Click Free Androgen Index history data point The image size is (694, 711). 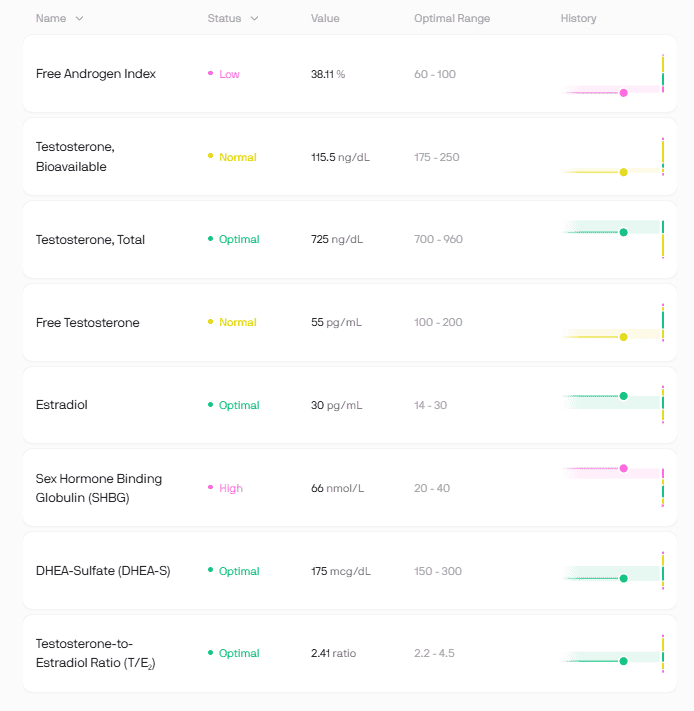(623, 92)
